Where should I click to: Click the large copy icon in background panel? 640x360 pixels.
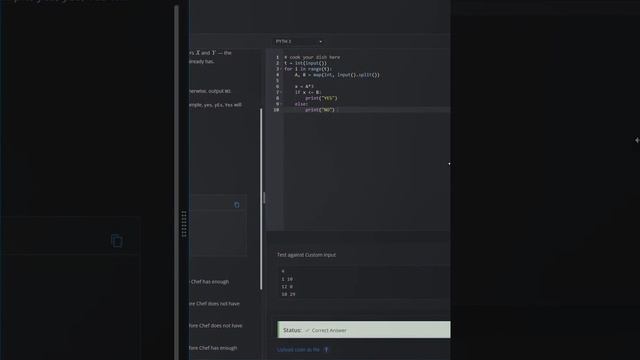click(x=117, y=240)
